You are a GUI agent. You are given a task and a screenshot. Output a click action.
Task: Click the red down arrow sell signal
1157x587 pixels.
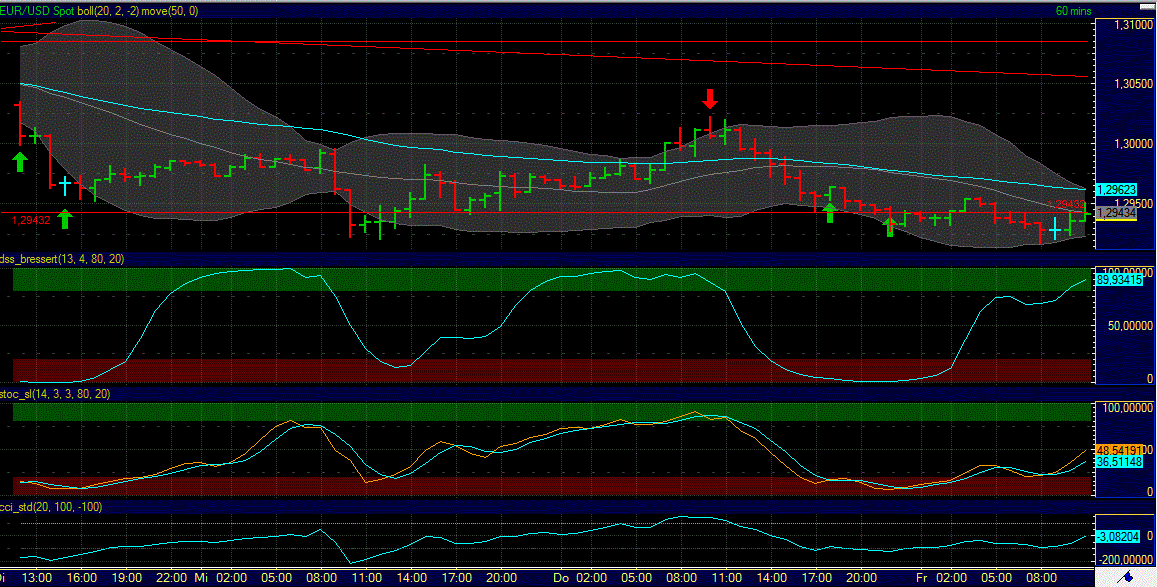710,100
